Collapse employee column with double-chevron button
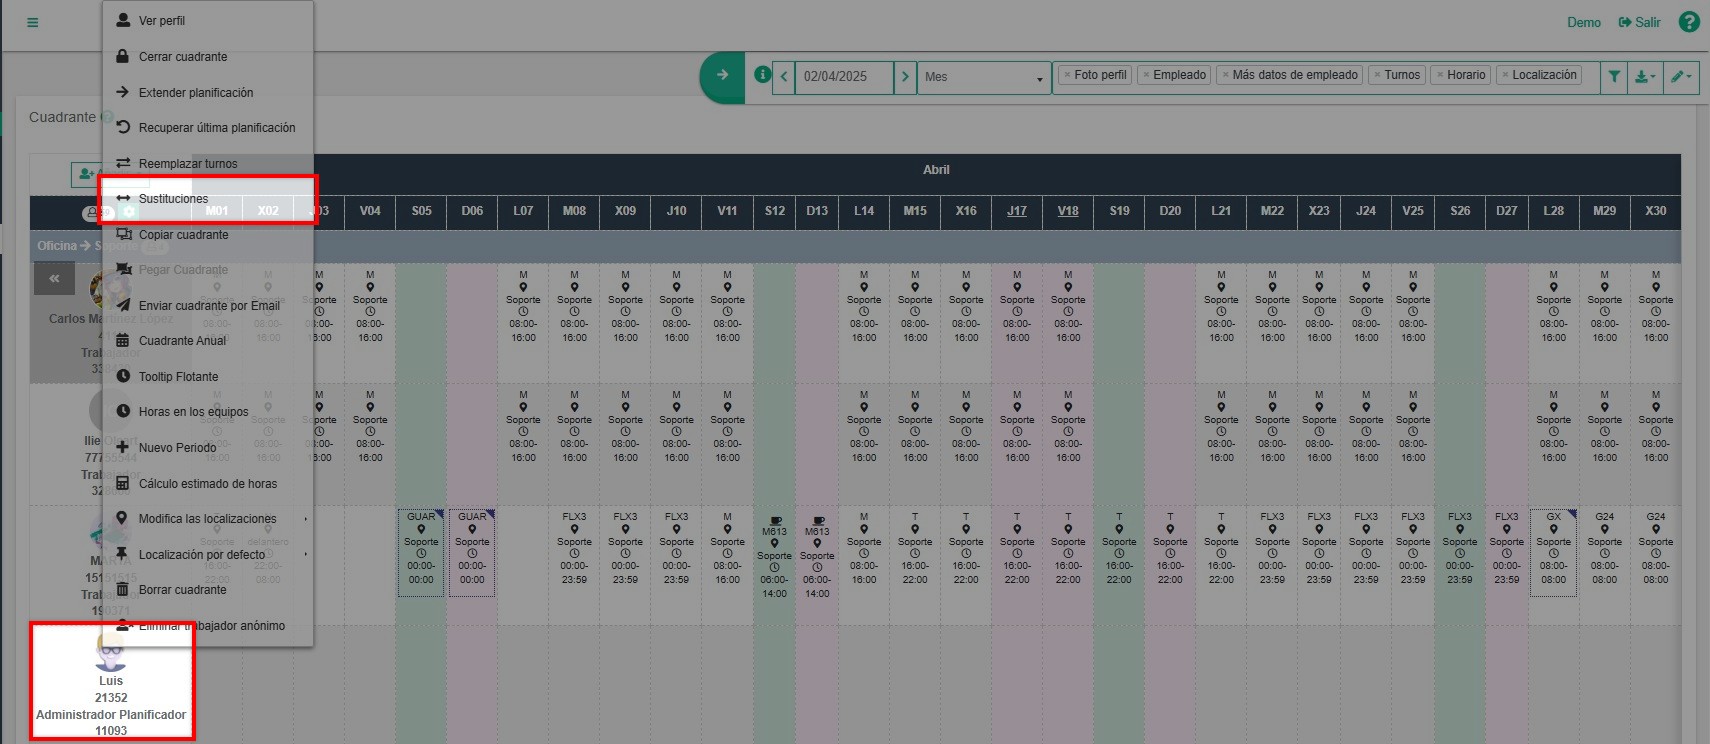This screenshot has width=1710, height=744. pyautogui.click(x=54, y=279)
